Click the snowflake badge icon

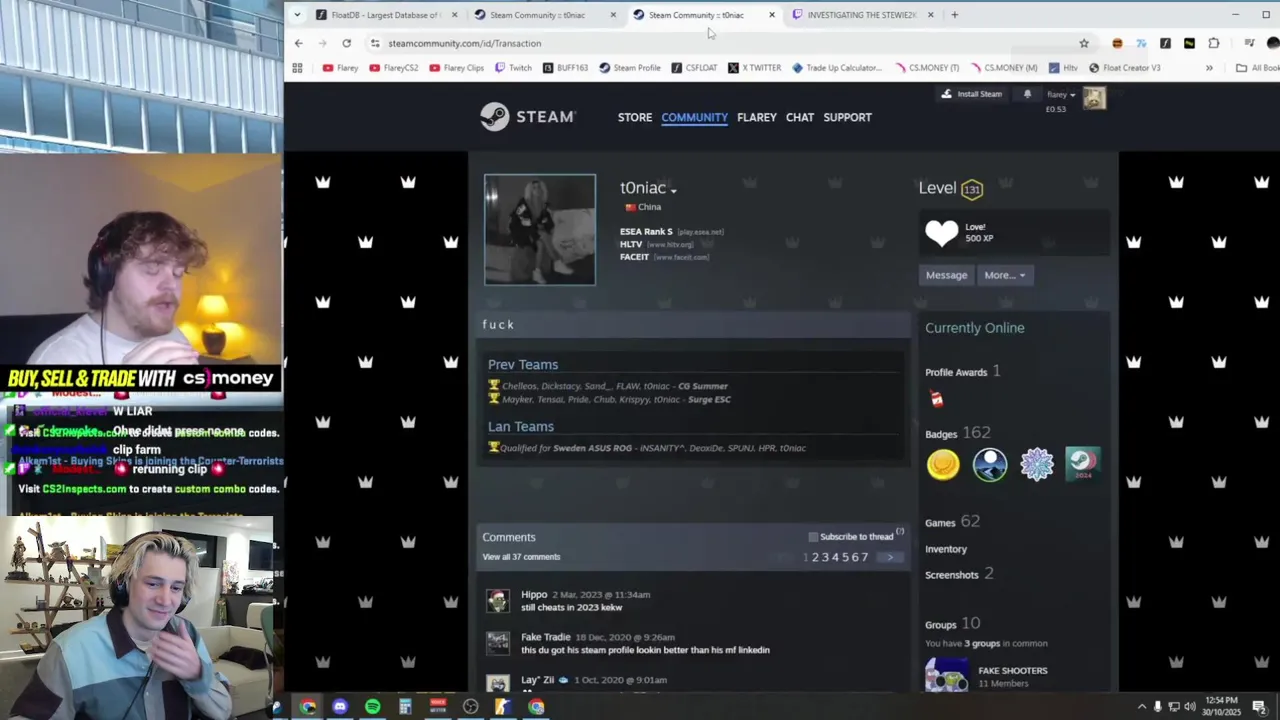[x=1037, y=465]
